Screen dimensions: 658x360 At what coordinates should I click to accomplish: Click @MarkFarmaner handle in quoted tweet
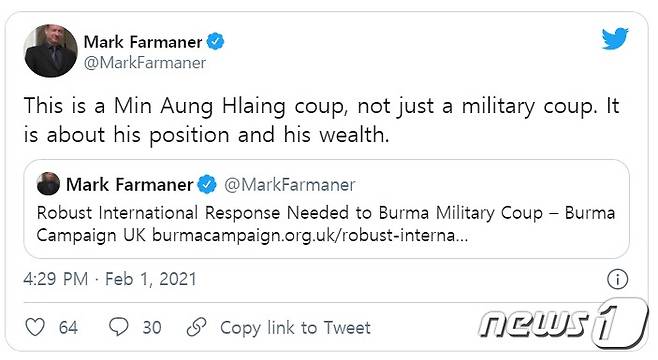click(x=290, y=185)
